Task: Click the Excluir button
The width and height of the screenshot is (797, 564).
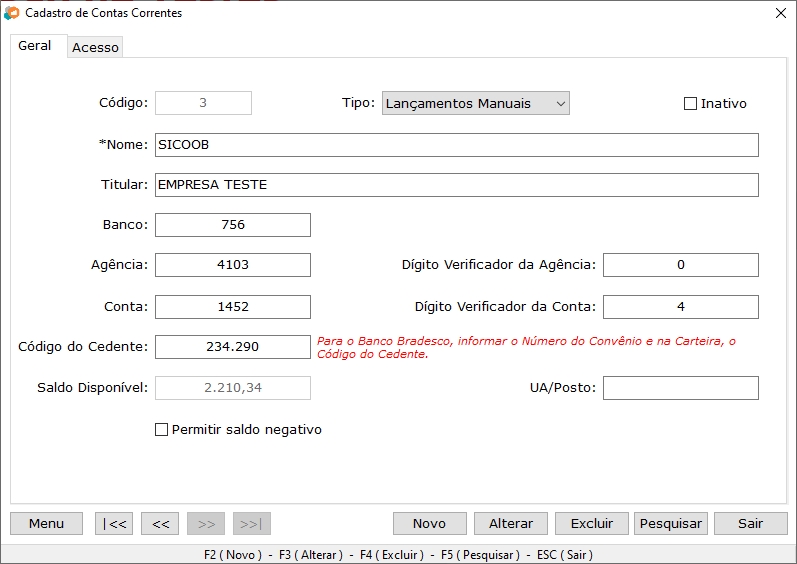Action: click(x=591, y=523)
